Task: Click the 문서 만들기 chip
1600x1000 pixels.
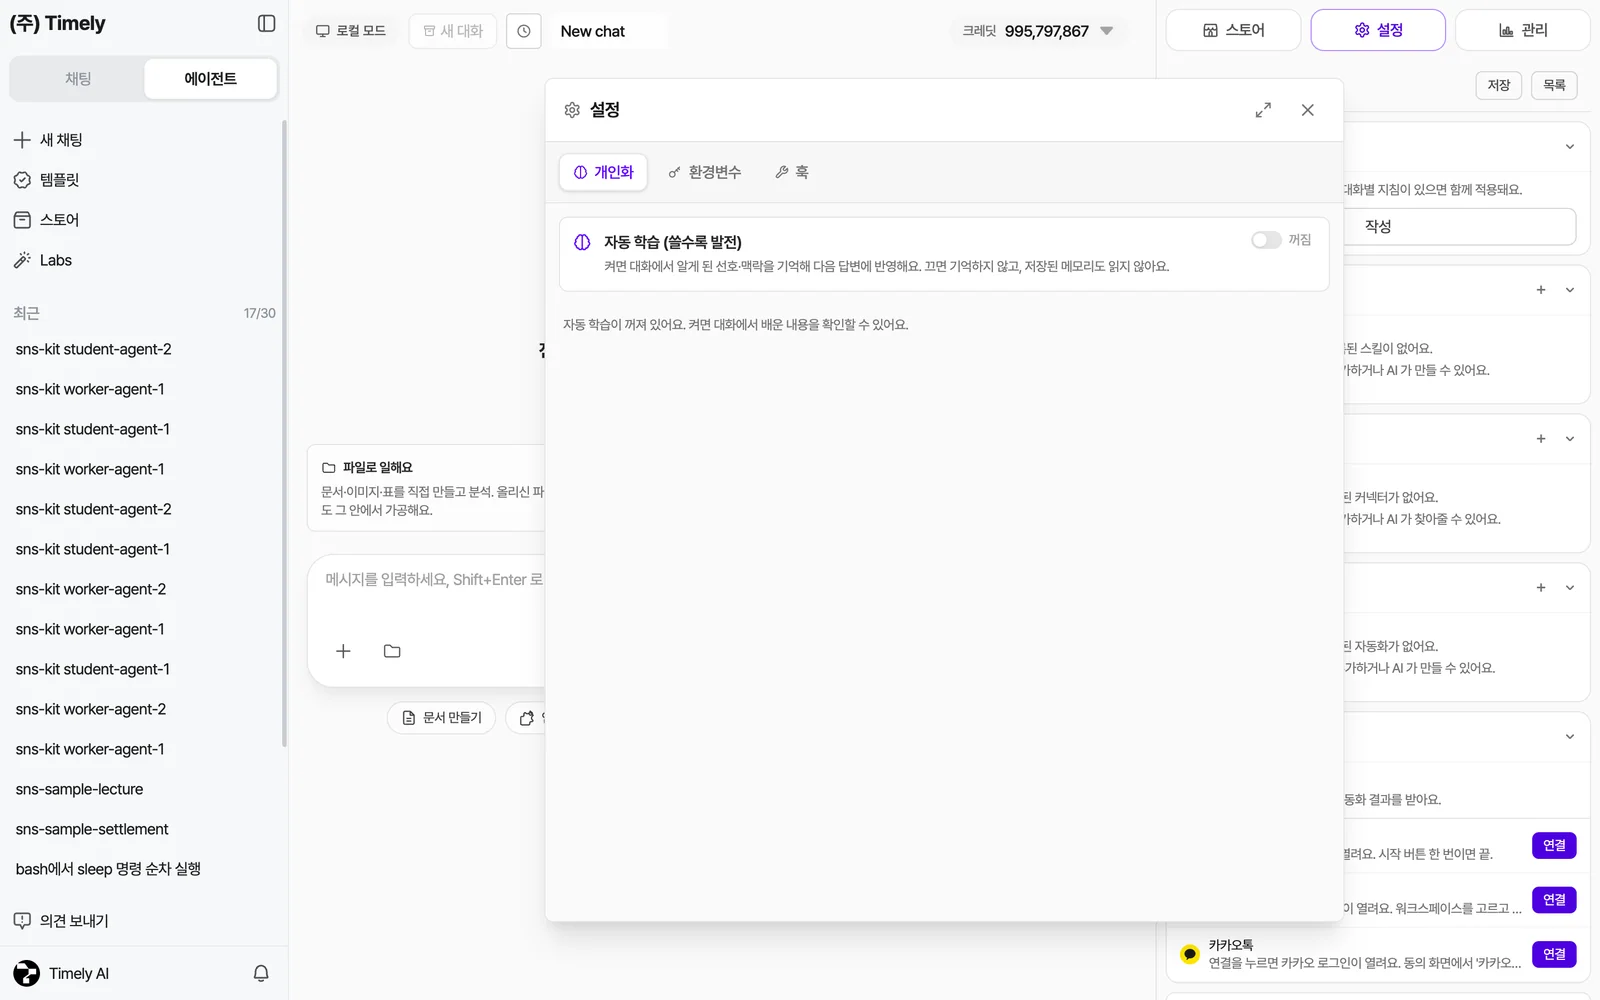Action: tap(441, 718)
